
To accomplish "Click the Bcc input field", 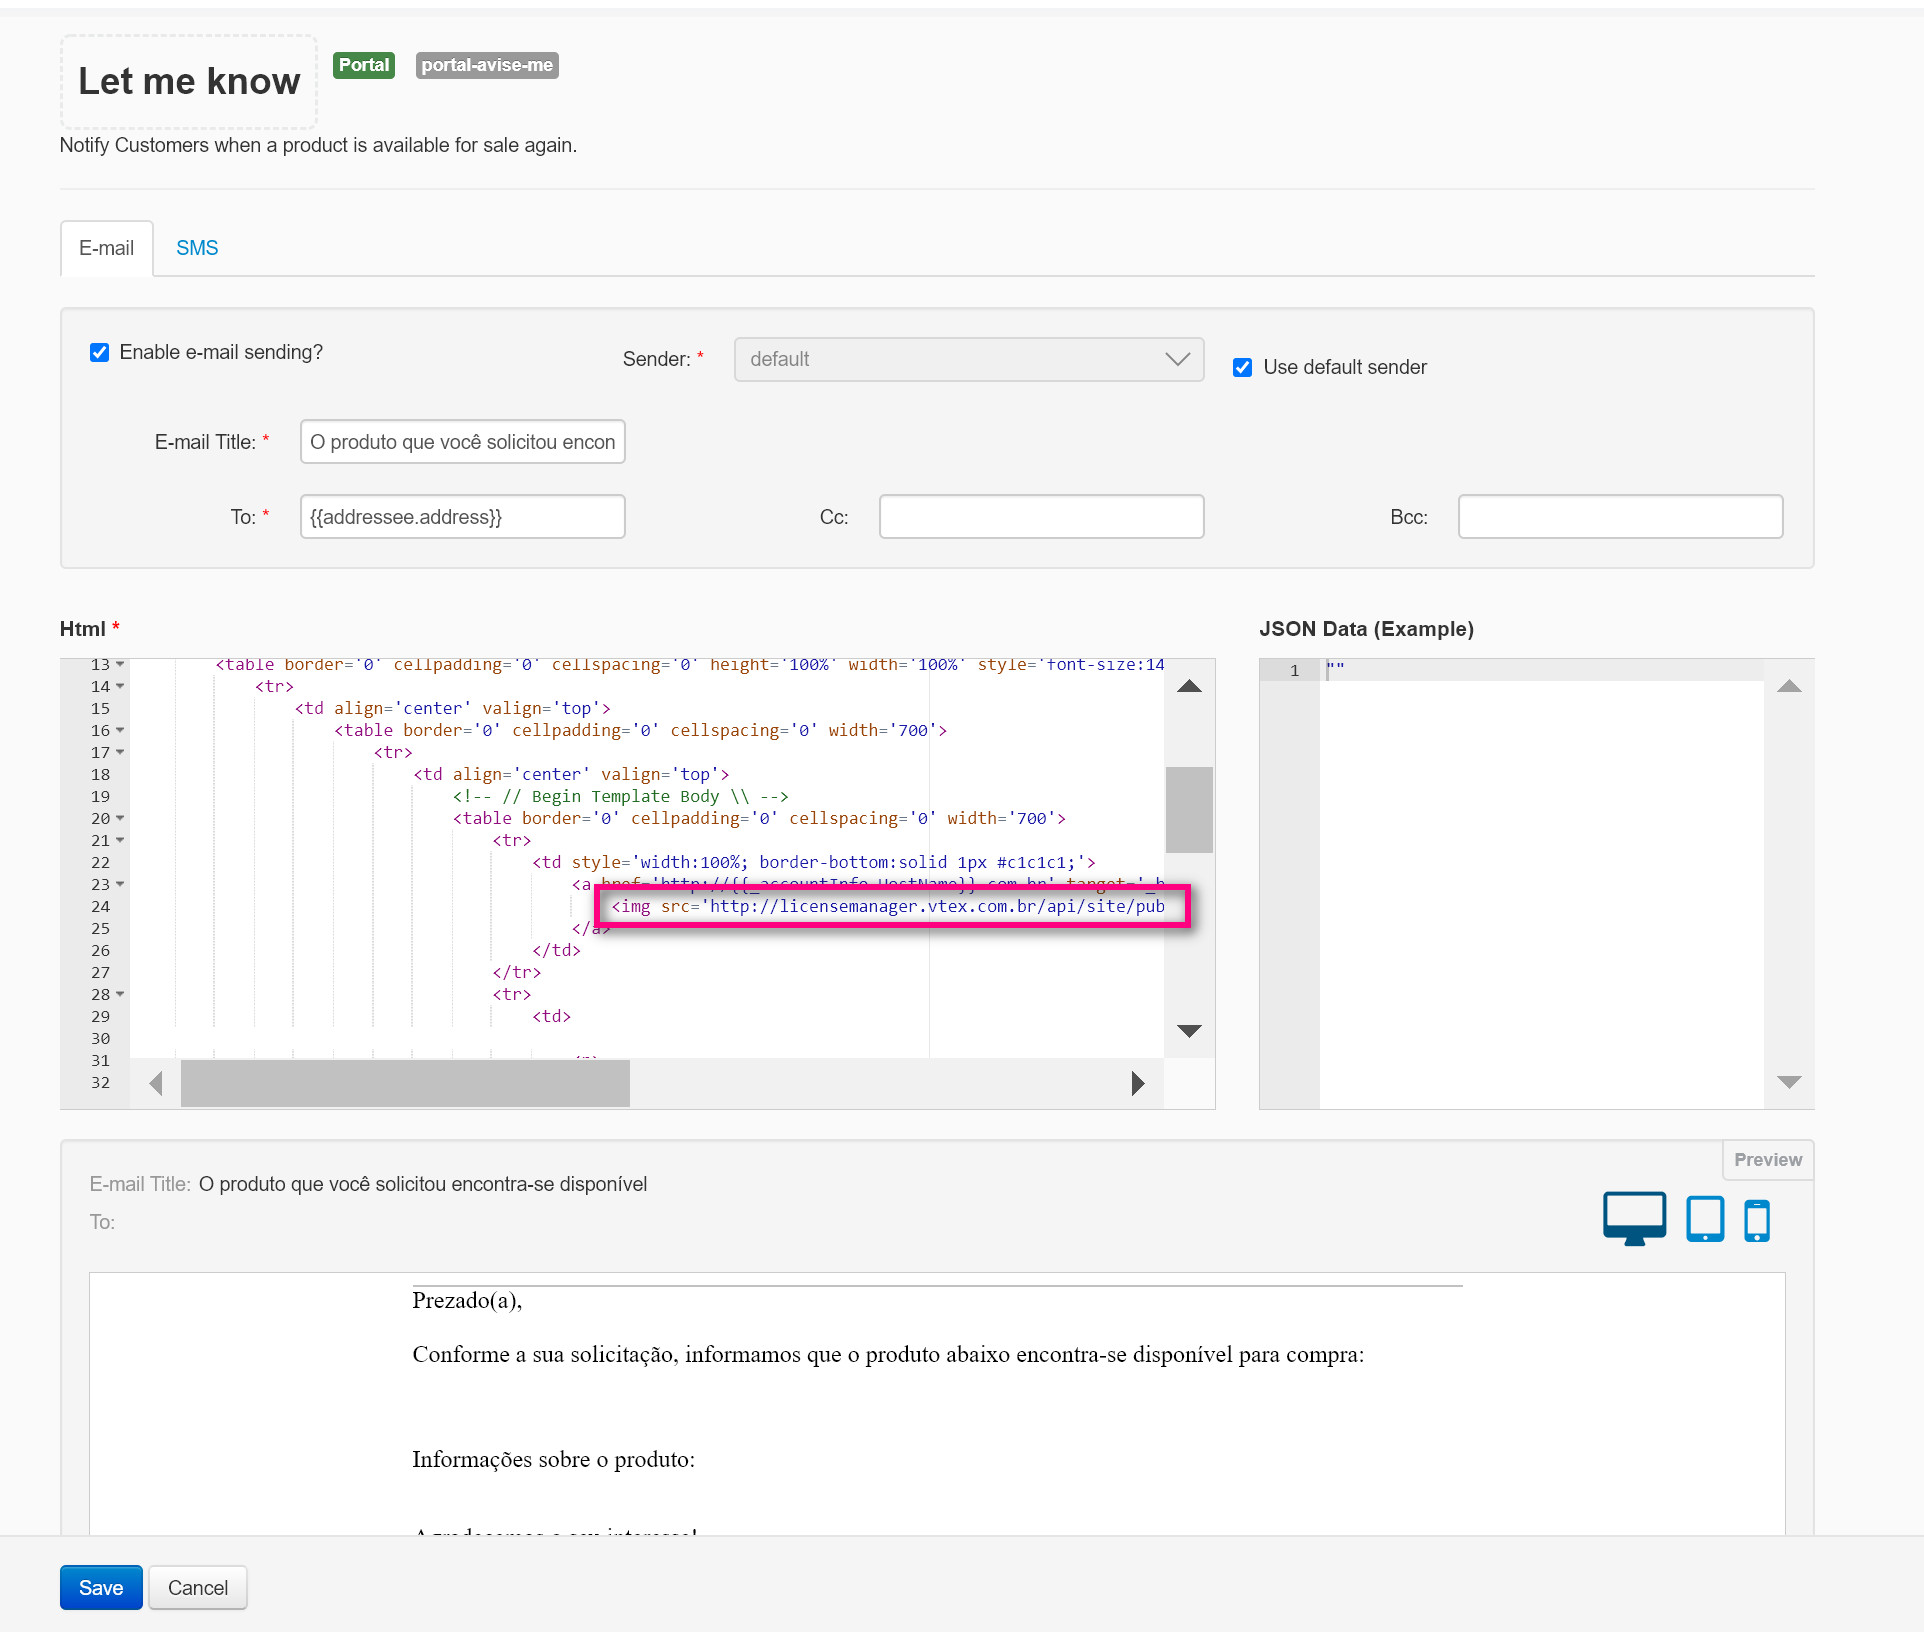I will click(1619, 517).
